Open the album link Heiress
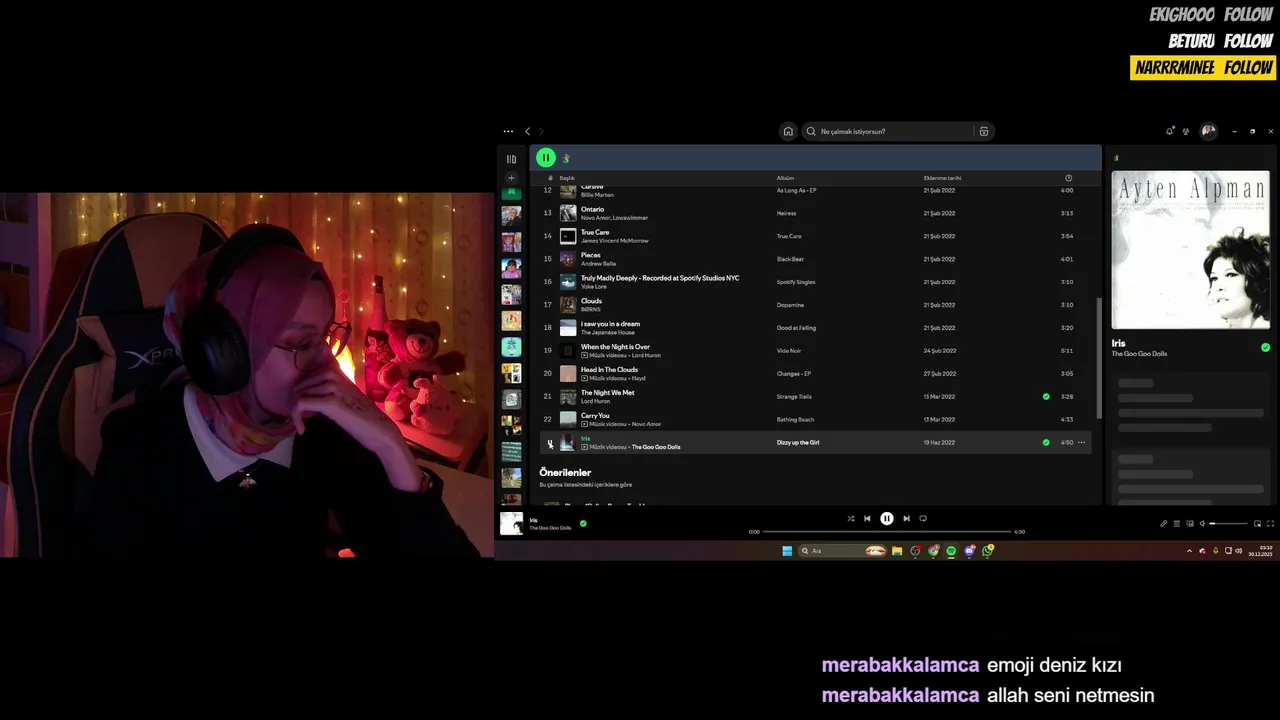 786,213
